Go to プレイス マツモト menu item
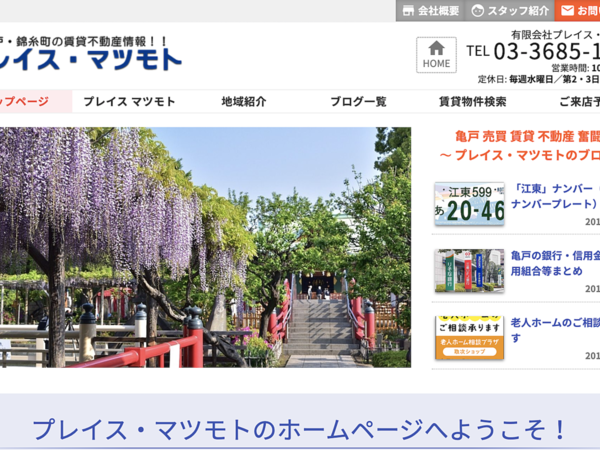 pos(129,102)
